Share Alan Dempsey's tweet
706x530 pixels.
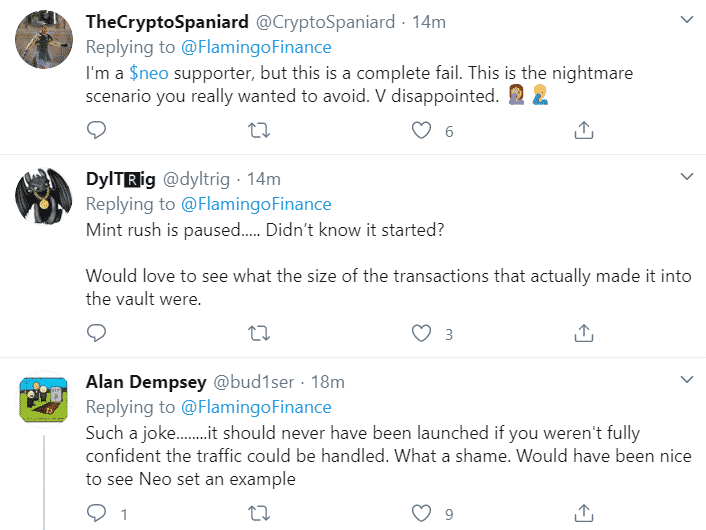pos(585,513)
